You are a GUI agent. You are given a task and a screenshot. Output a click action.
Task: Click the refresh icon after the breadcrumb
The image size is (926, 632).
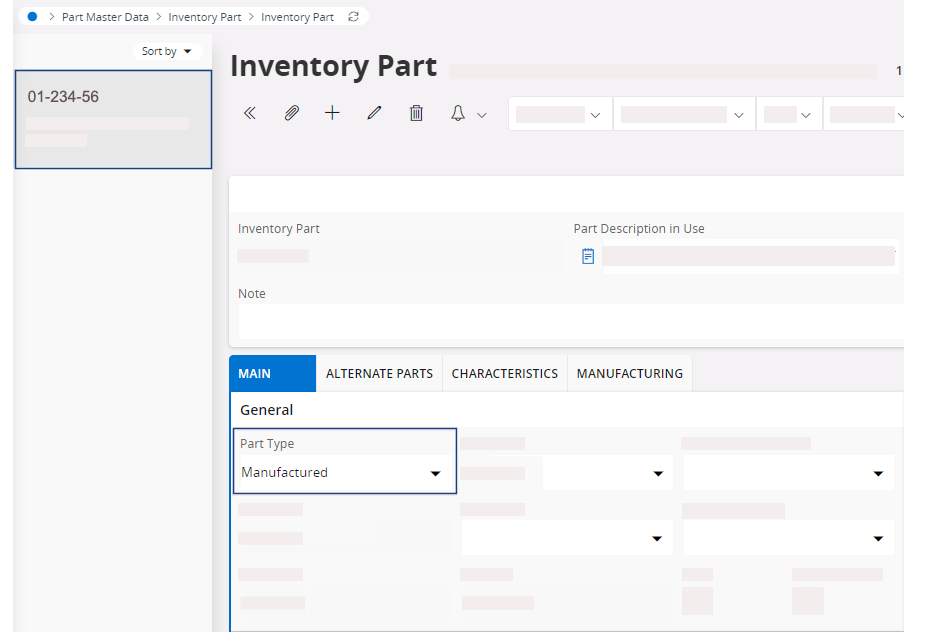click(x=352, y=17)
